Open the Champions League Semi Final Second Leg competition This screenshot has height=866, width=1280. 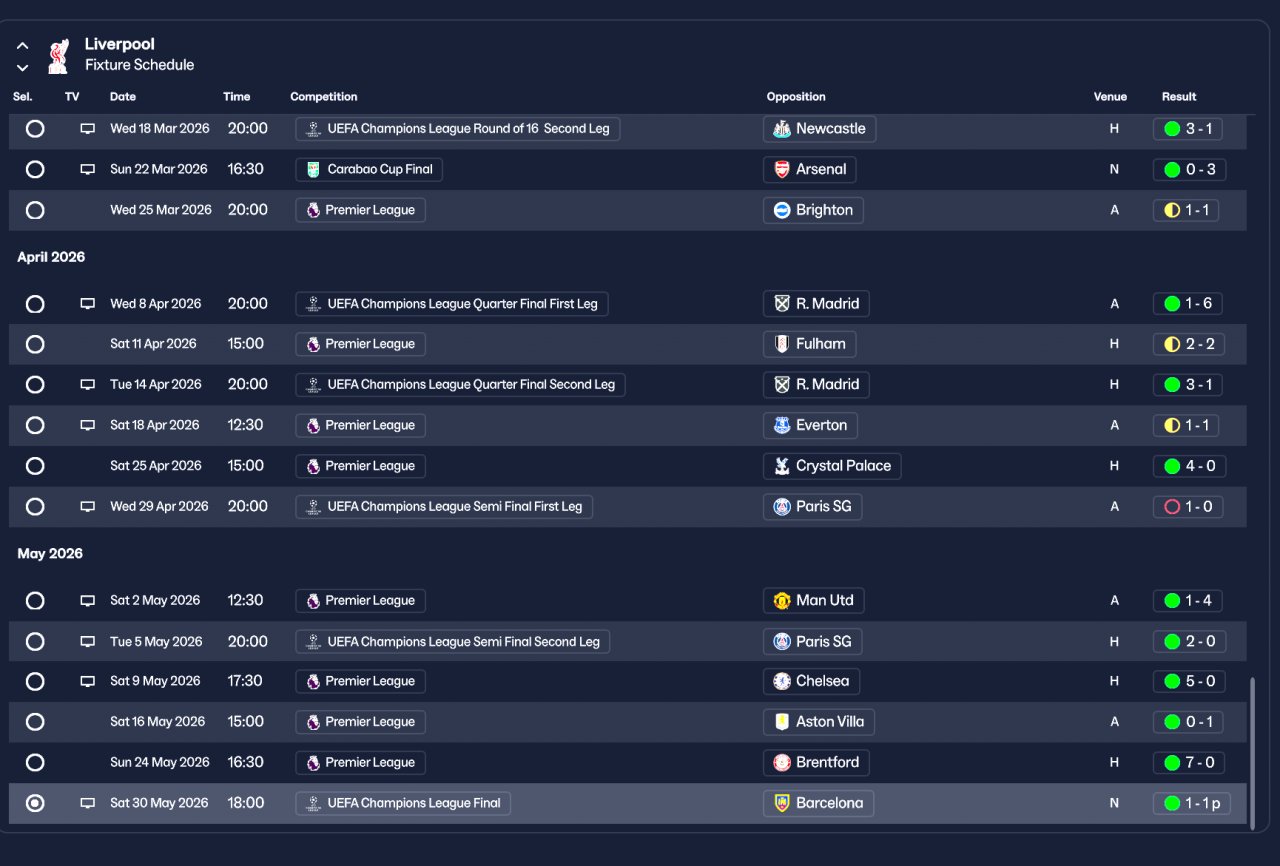453,642
